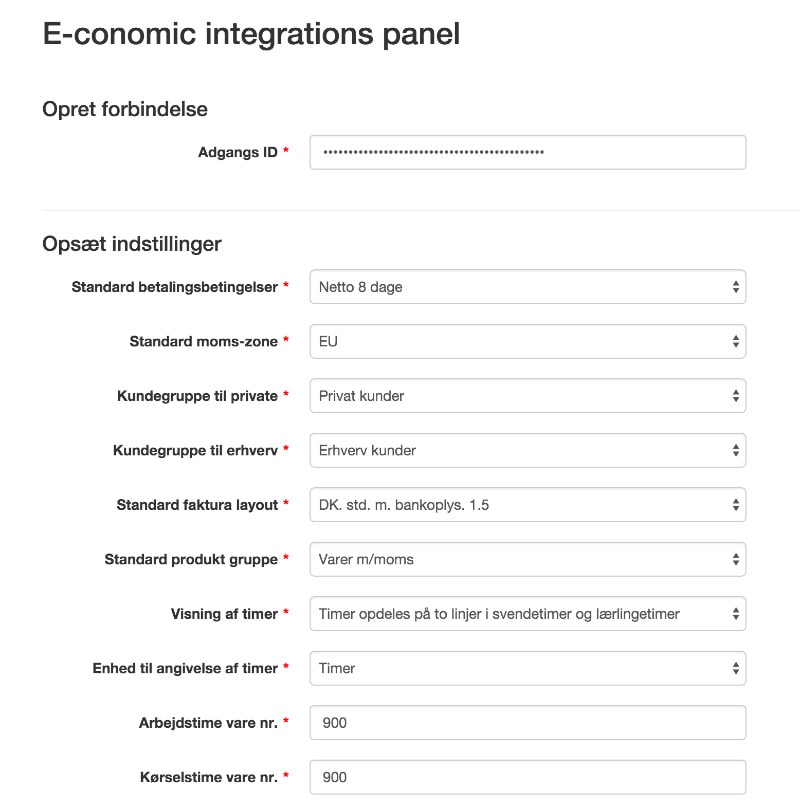The image size is (800, 810).
Task: Expand the Standard produkt gruppe dropdown
Action: click(x=527, y=559)
